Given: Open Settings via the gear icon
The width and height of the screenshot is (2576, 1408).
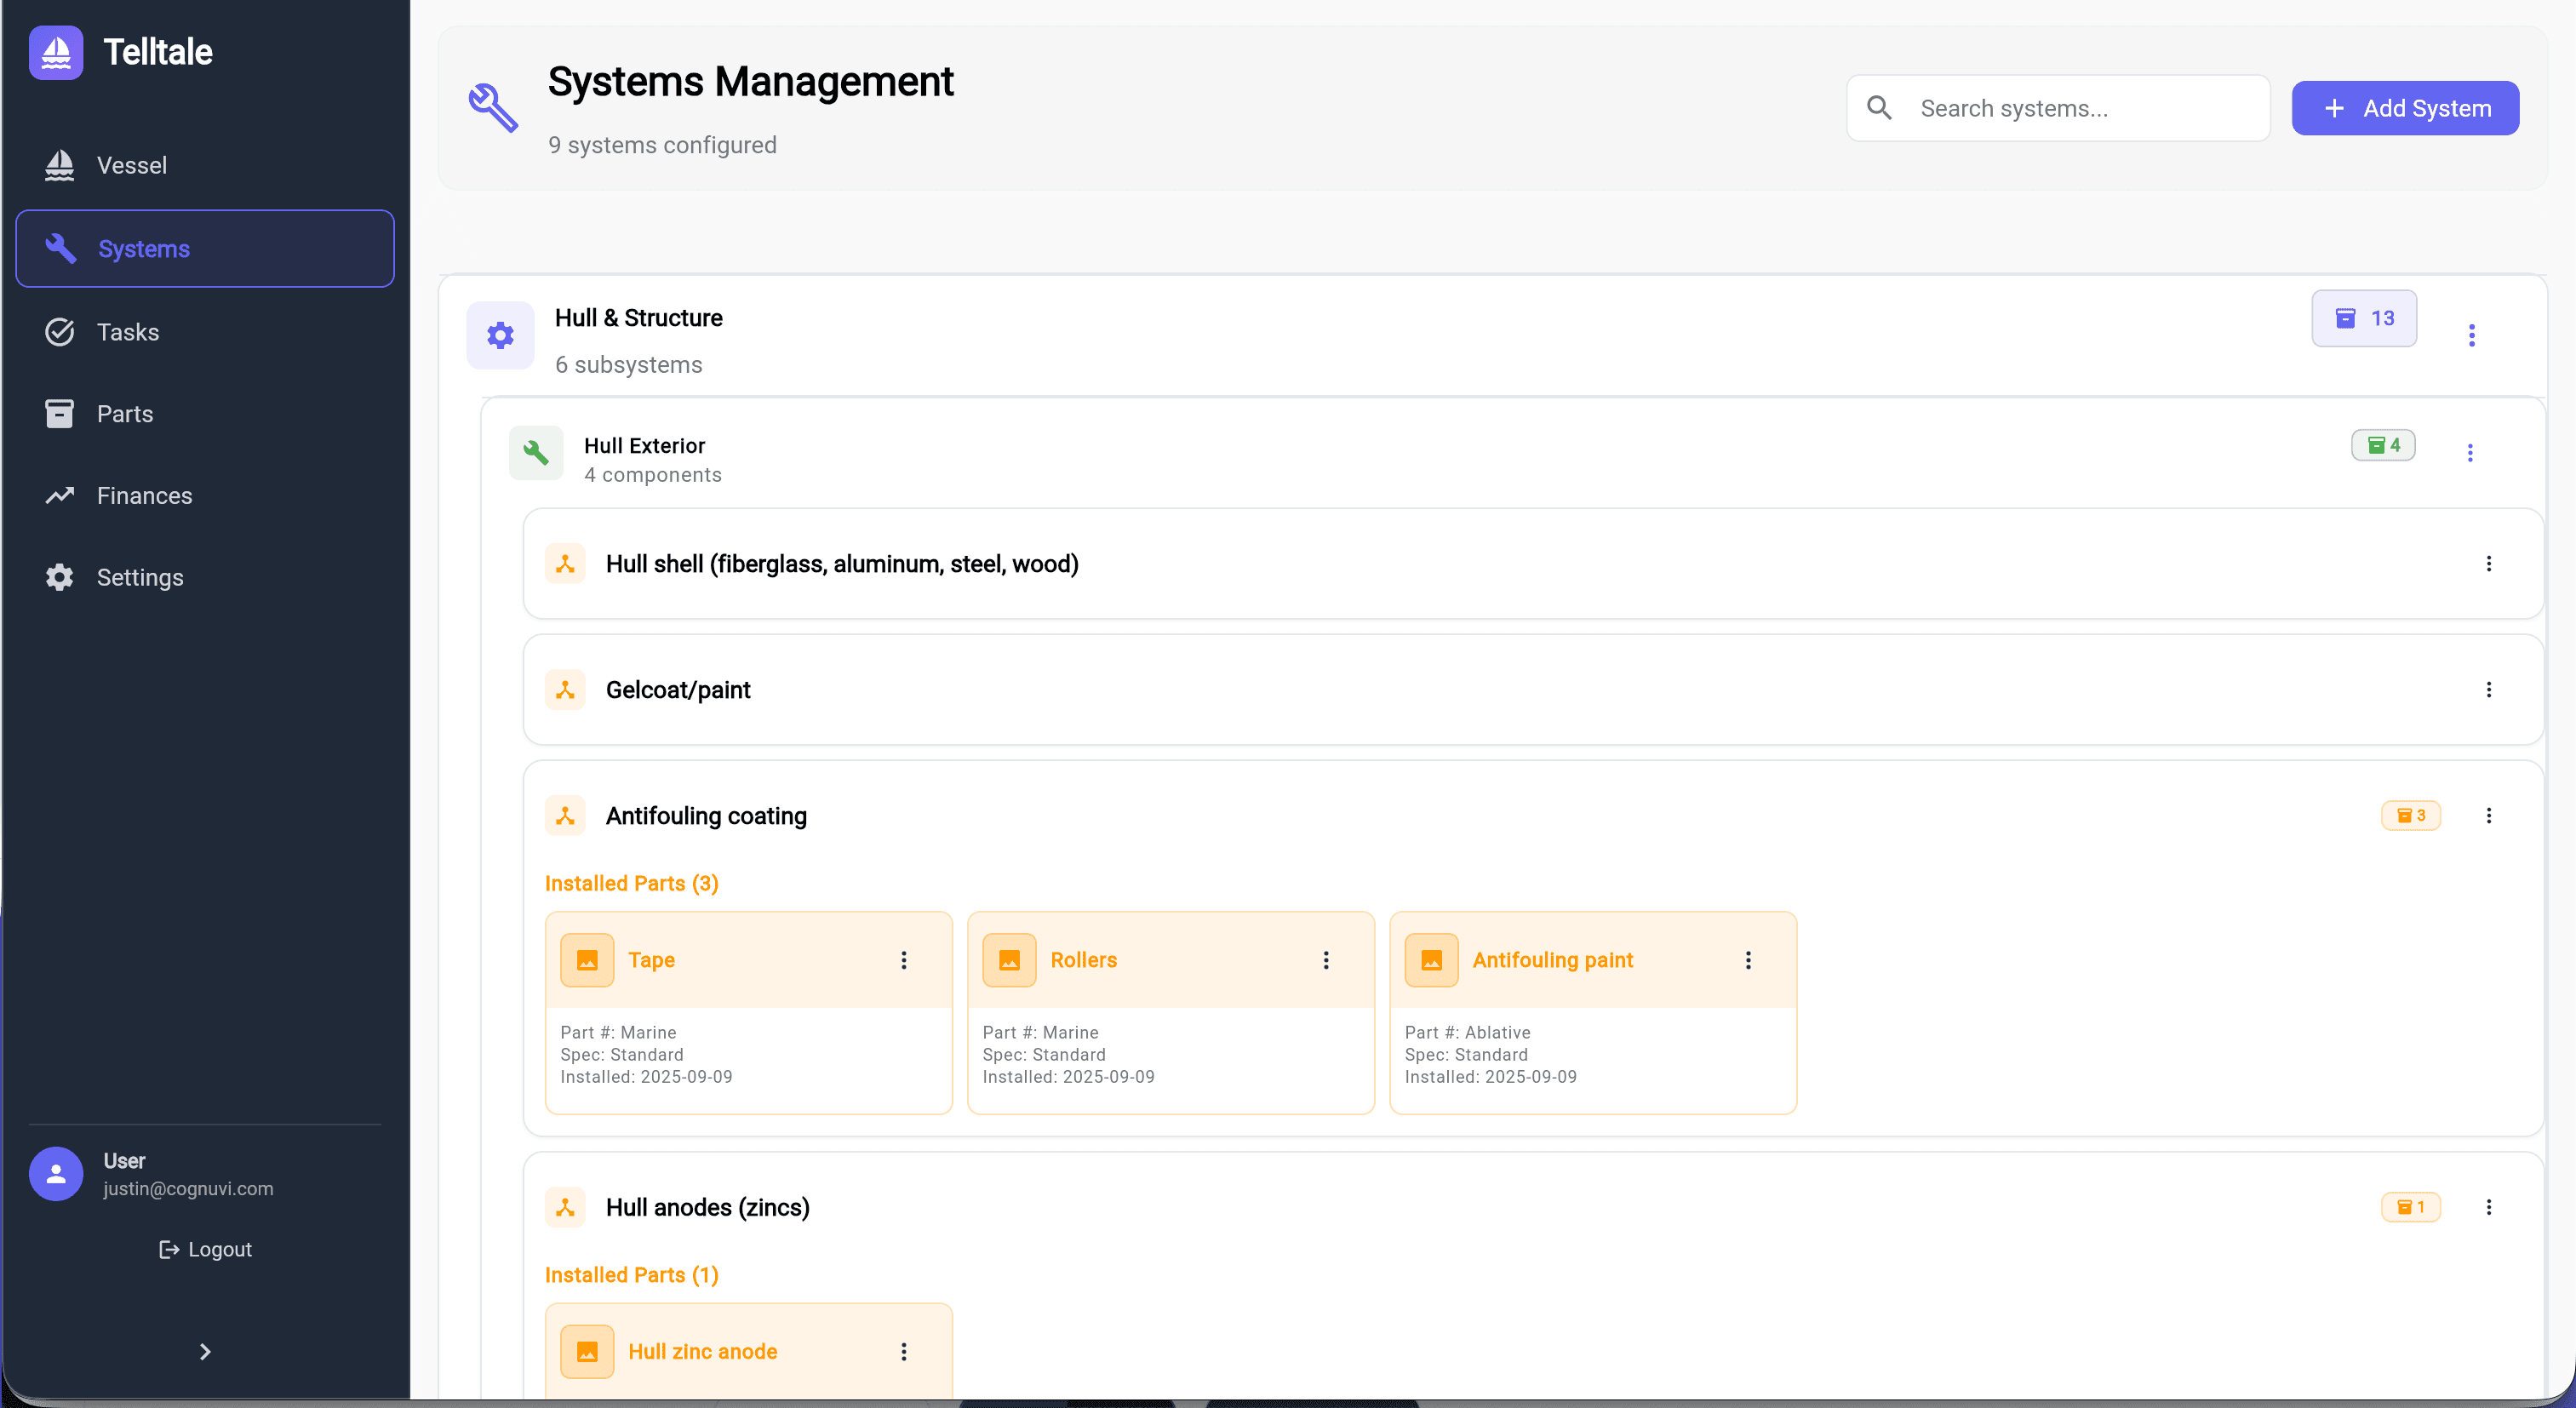Looking at the screenshot, I should pos(57,577).
